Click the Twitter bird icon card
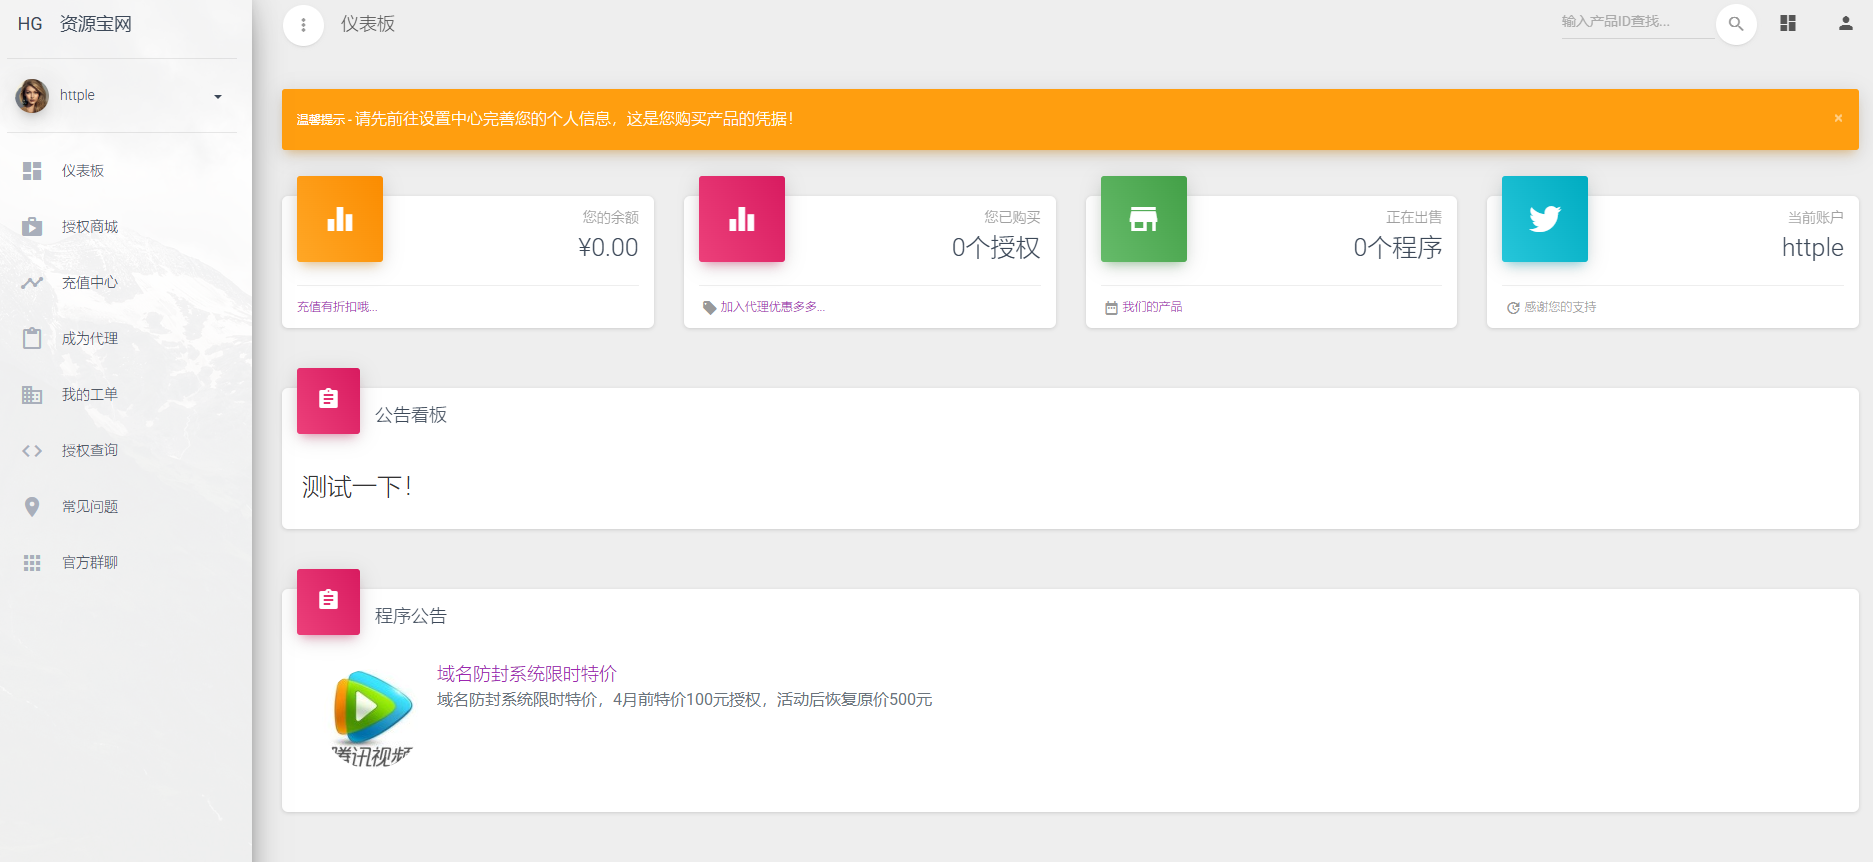The height and width of the screenshot is (862, 1873). click(x=1544, y=219)
